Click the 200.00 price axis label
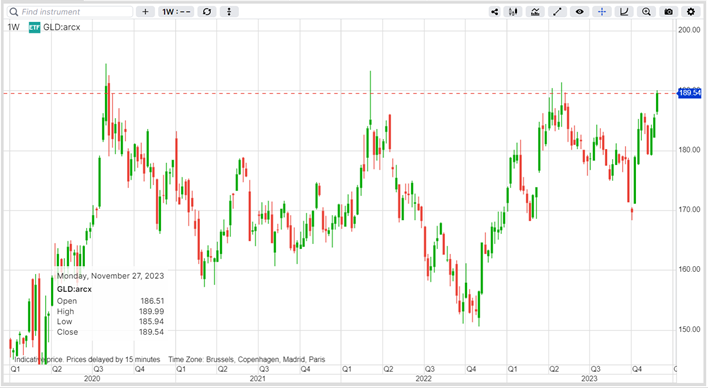This screenshot has height=388, width=708. (689, 30)
